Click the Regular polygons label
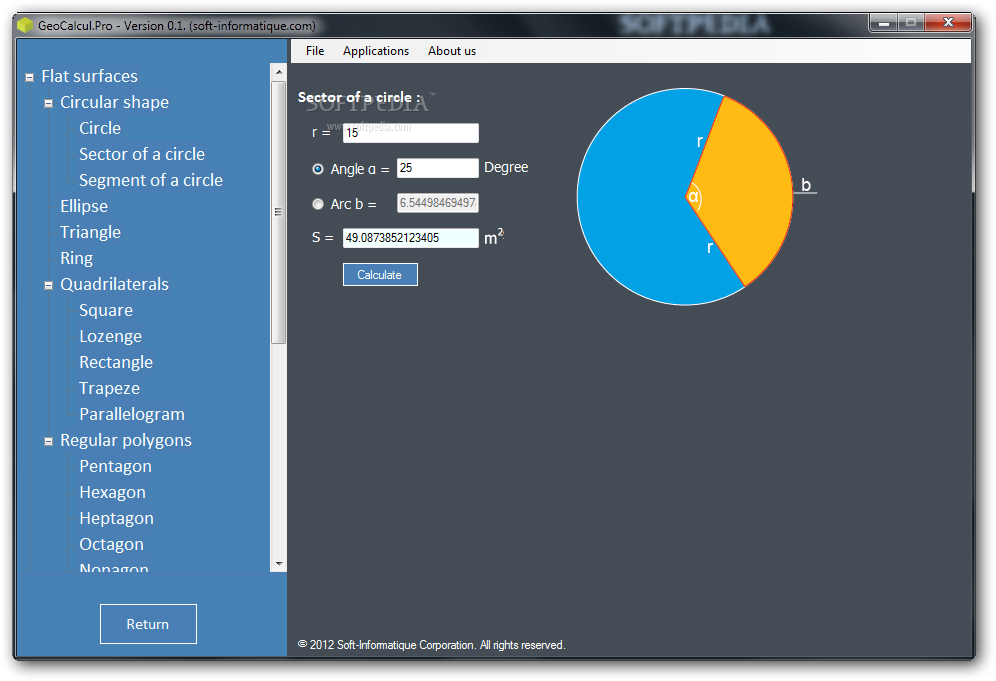This screenshot has width=996, height=681. pos(126,441)
